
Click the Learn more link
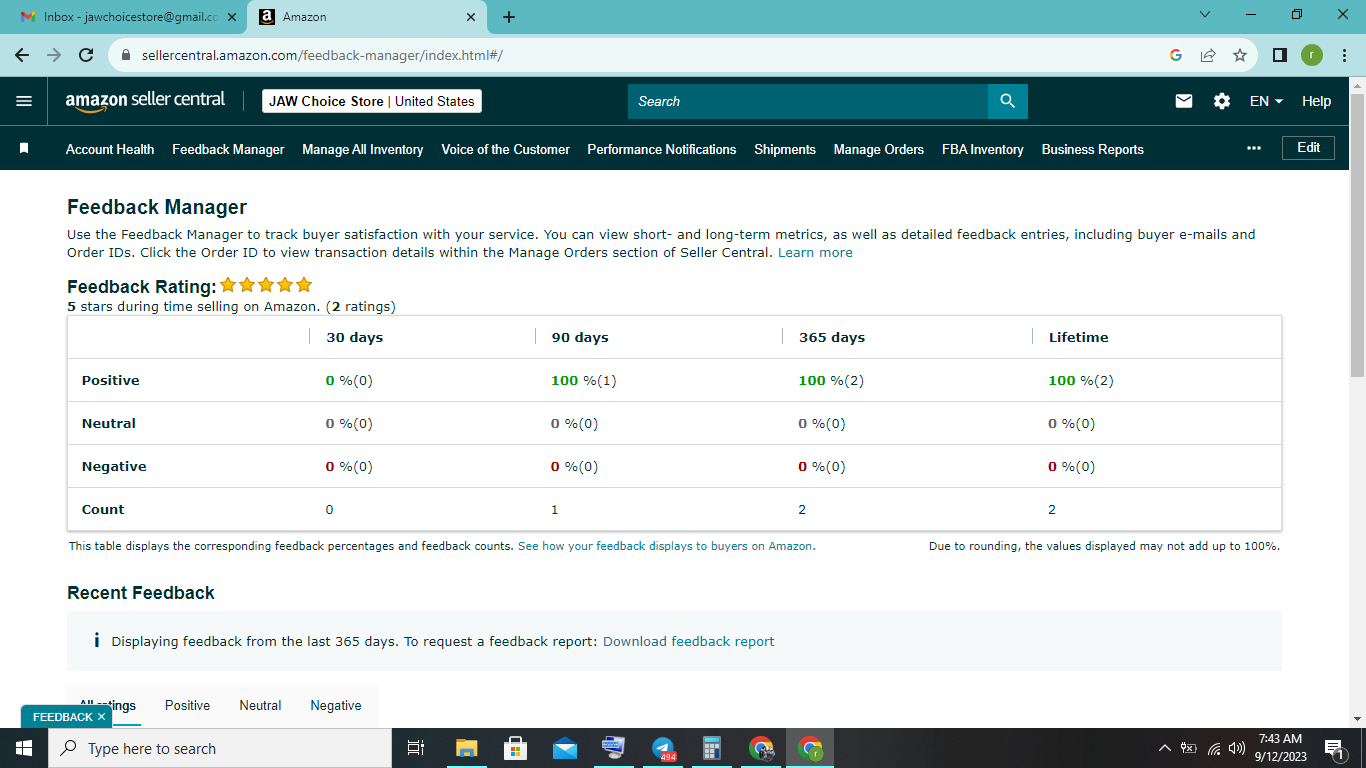(815, 252)
